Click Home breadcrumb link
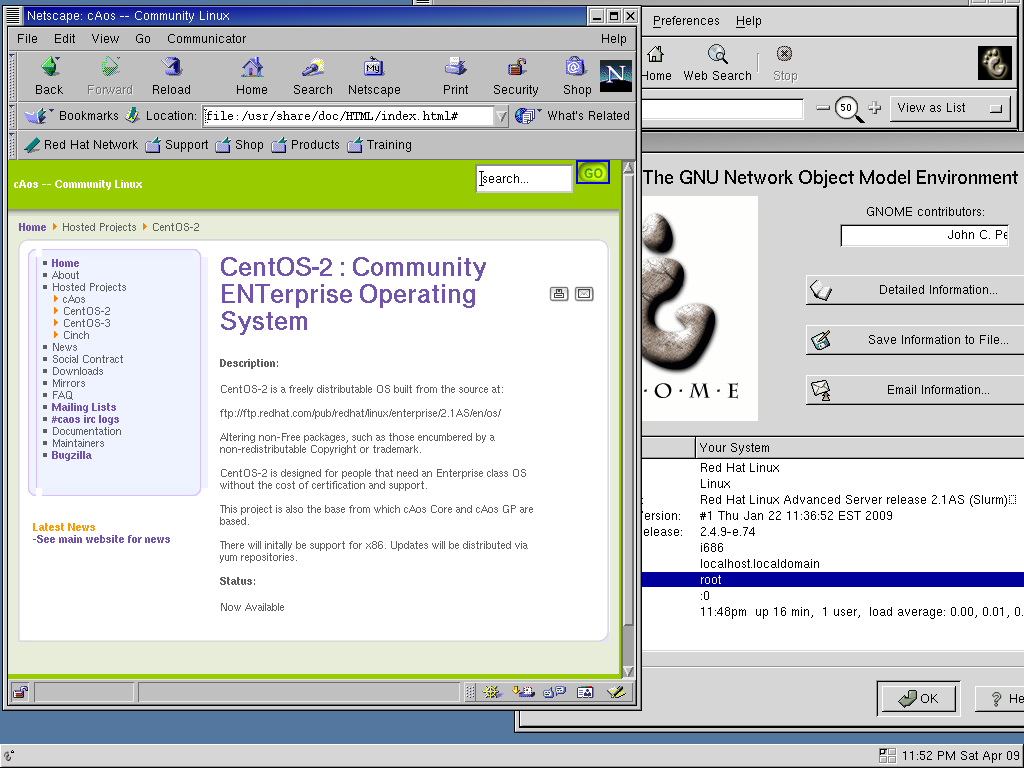Viewport: 1024px width, 768px height. tap(32, 227)
